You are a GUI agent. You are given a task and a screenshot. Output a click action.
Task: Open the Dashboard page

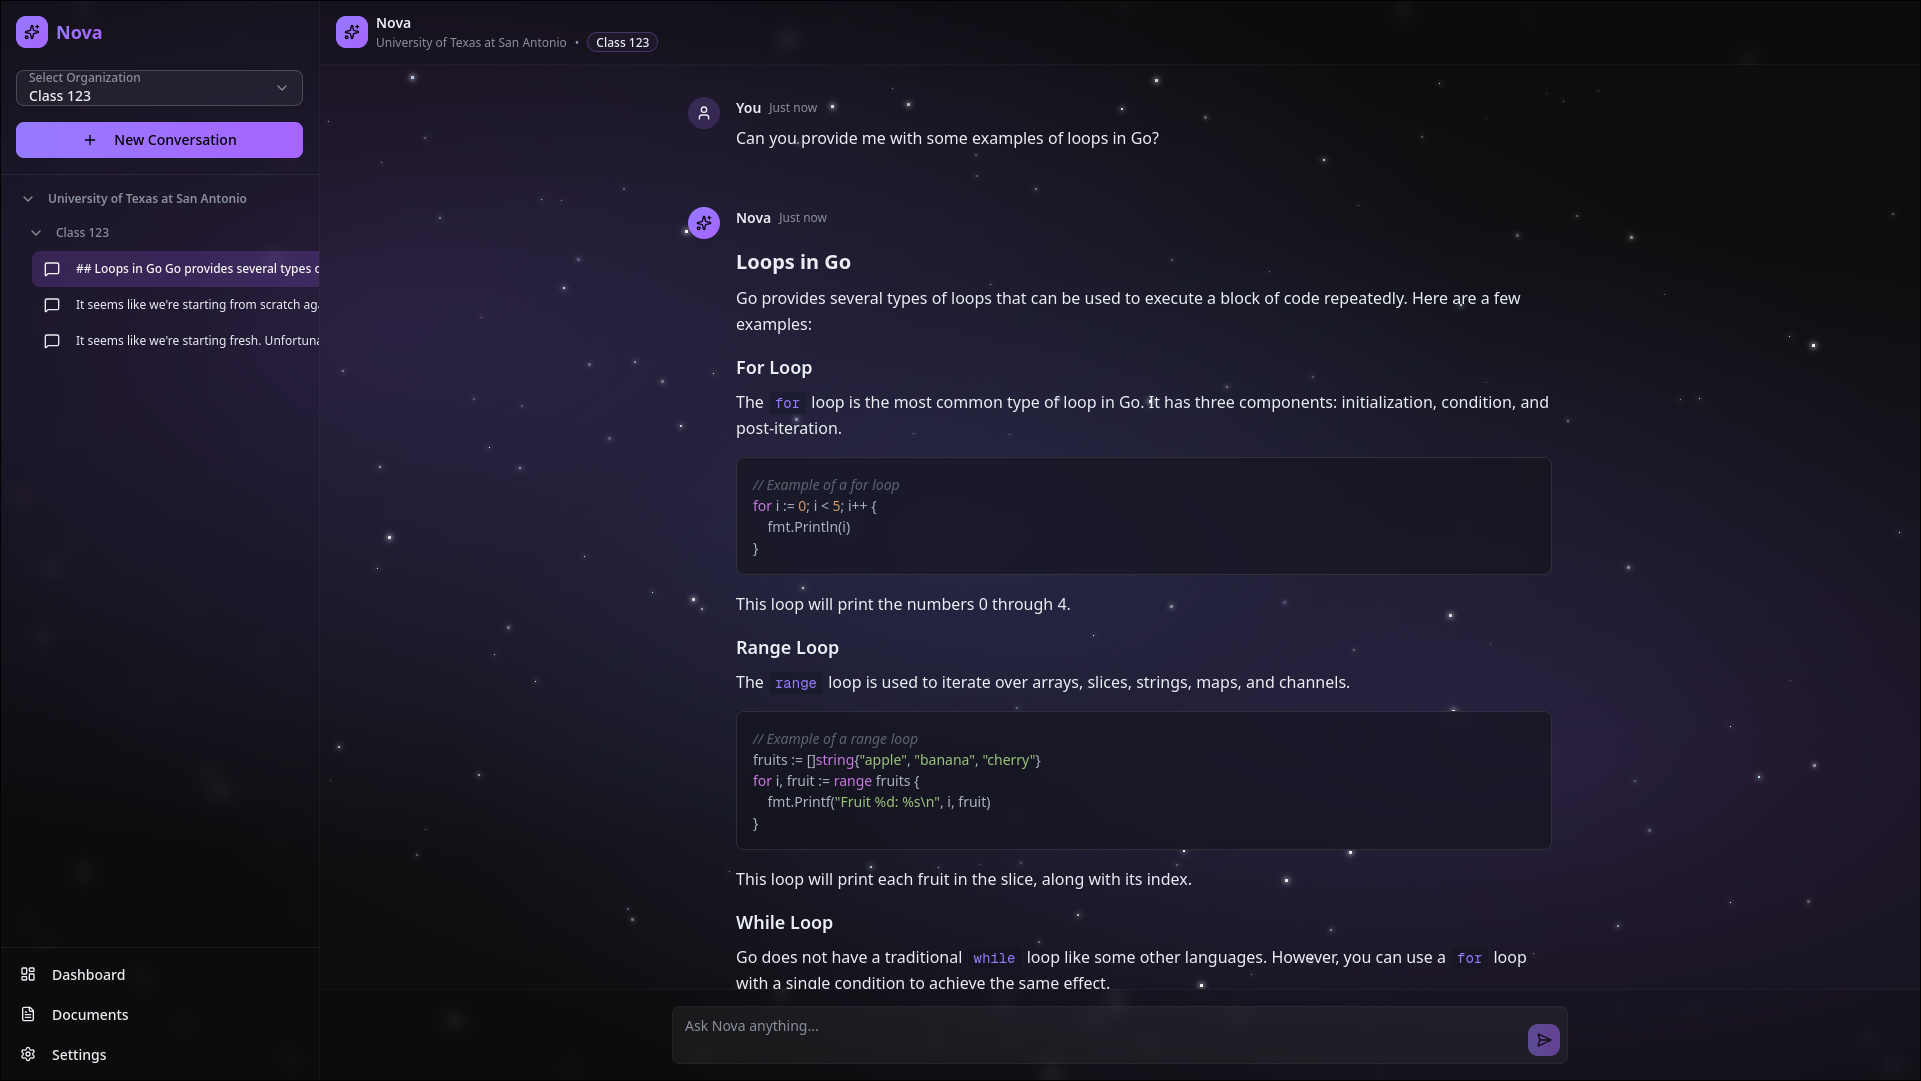pyautogui.click(x=88, y=974)
